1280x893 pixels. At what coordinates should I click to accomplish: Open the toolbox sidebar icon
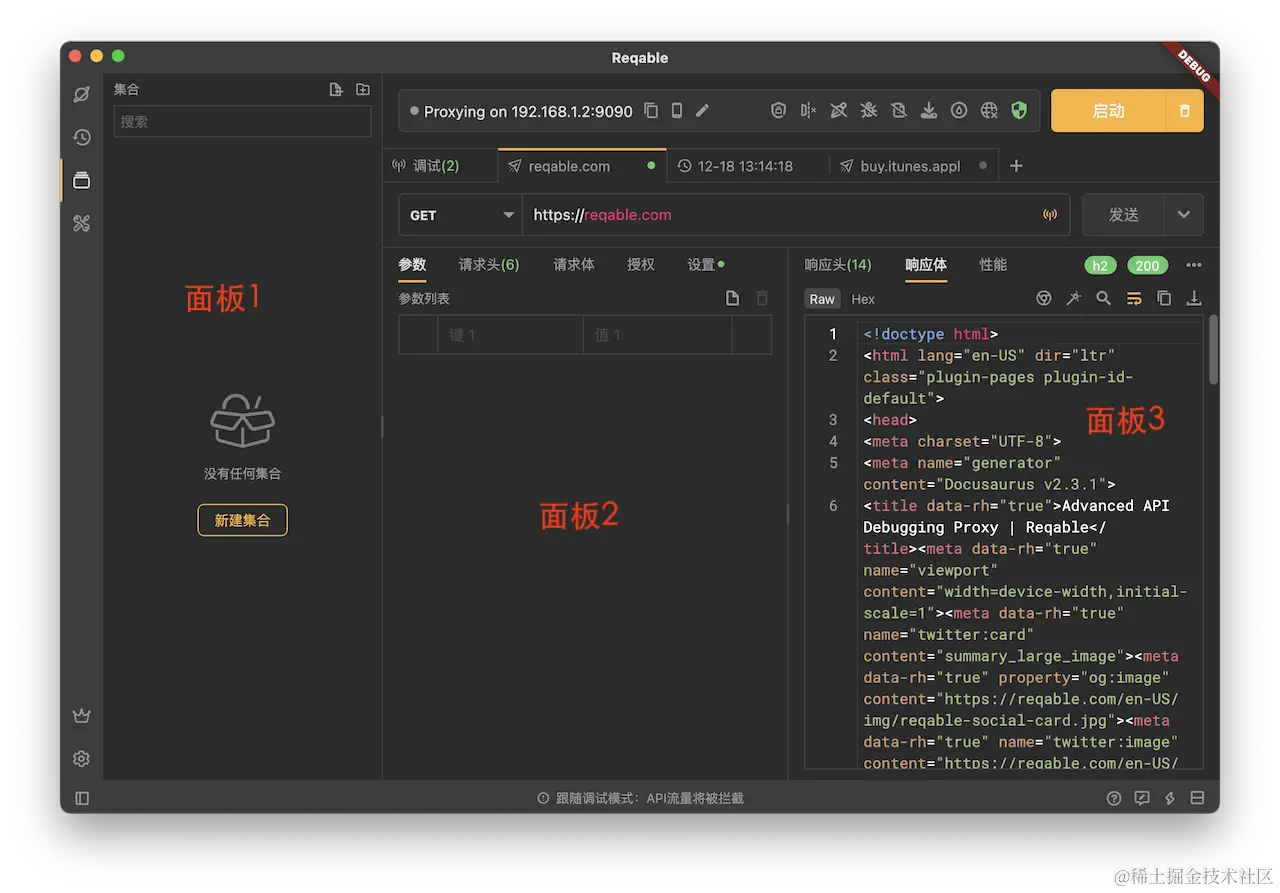[x=82, y=223]
